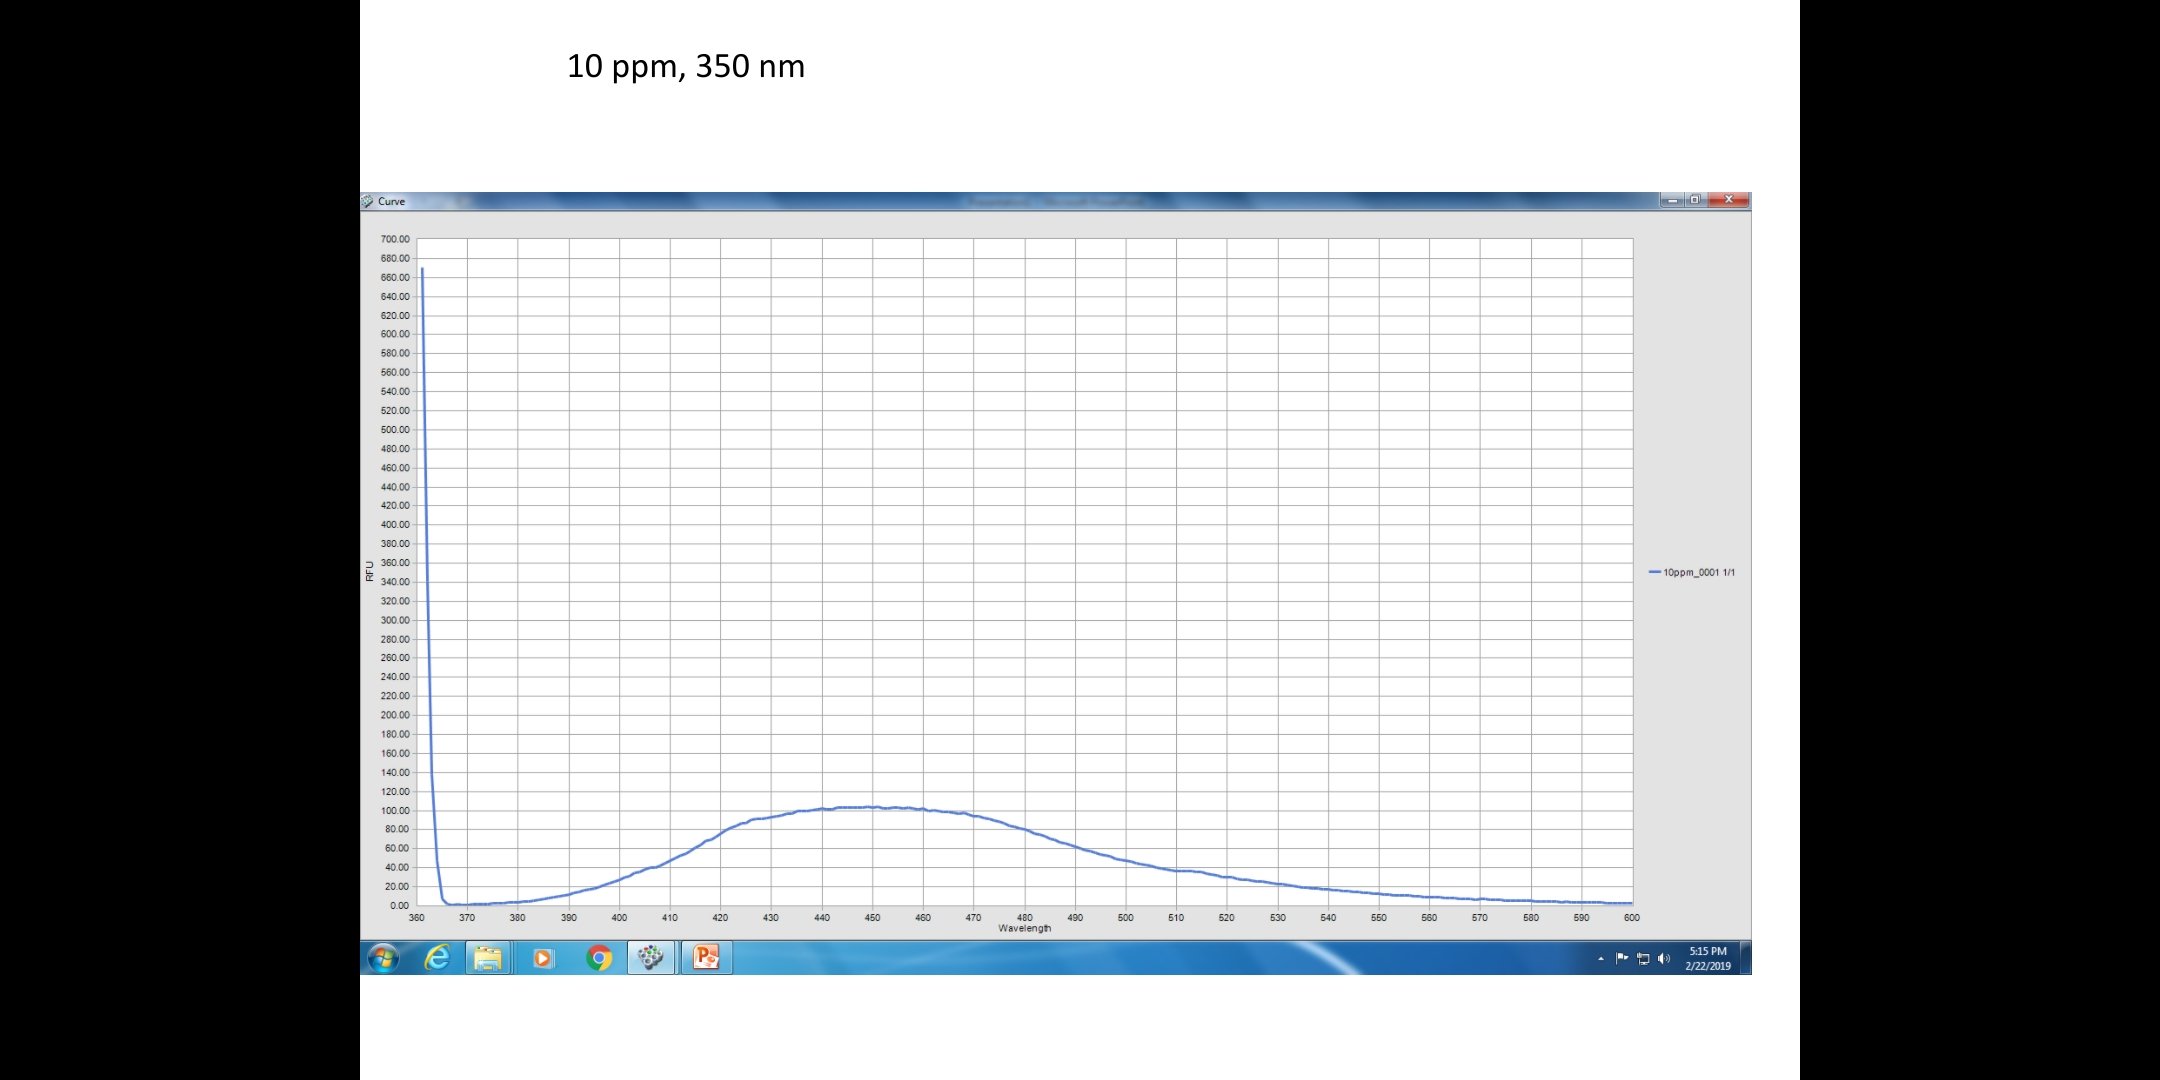
Task: Click Show Desktop strip at taskbar end
Action: point(1746,958)
